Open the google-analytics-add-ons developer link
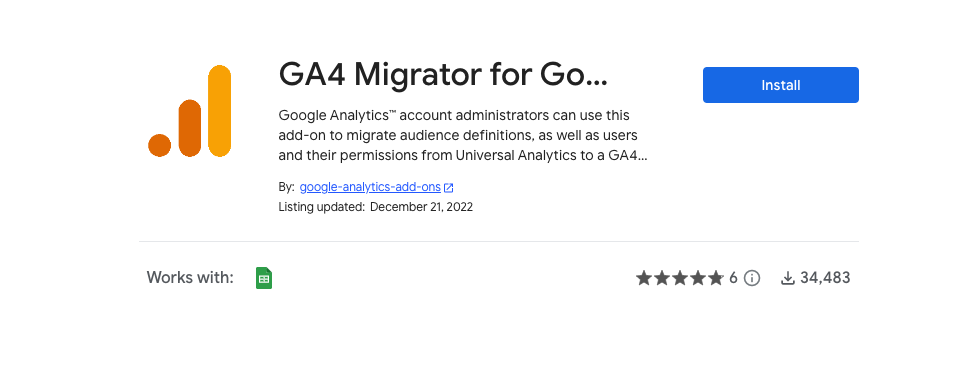Screen dimensions: 961x378 [370, 187]
